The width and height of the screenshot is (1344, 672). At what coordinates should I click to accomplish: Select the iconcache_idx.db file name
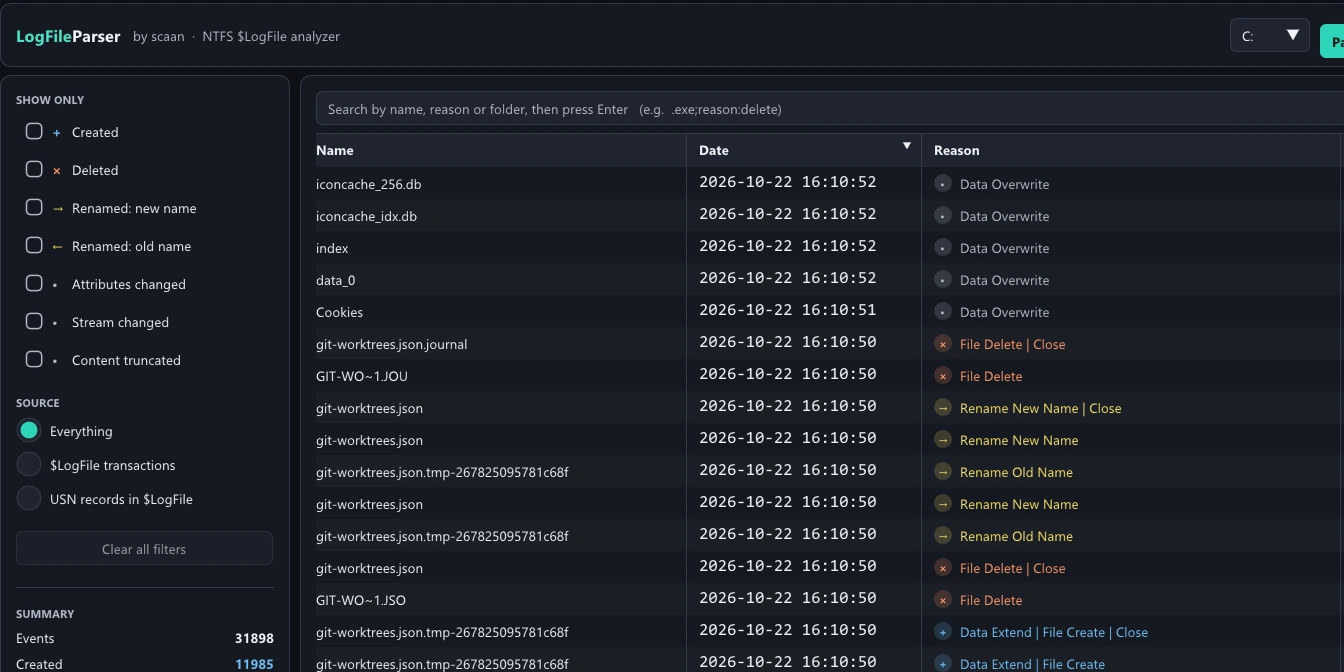pyautogui.click(x=366, y=216)
